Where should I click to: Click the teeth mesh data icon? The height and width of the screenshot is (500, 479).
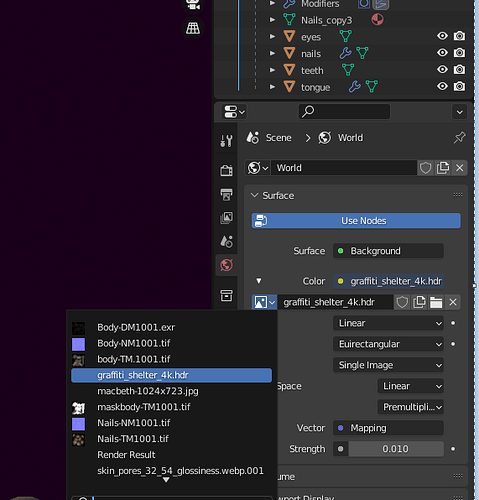(x=348, y=70)
